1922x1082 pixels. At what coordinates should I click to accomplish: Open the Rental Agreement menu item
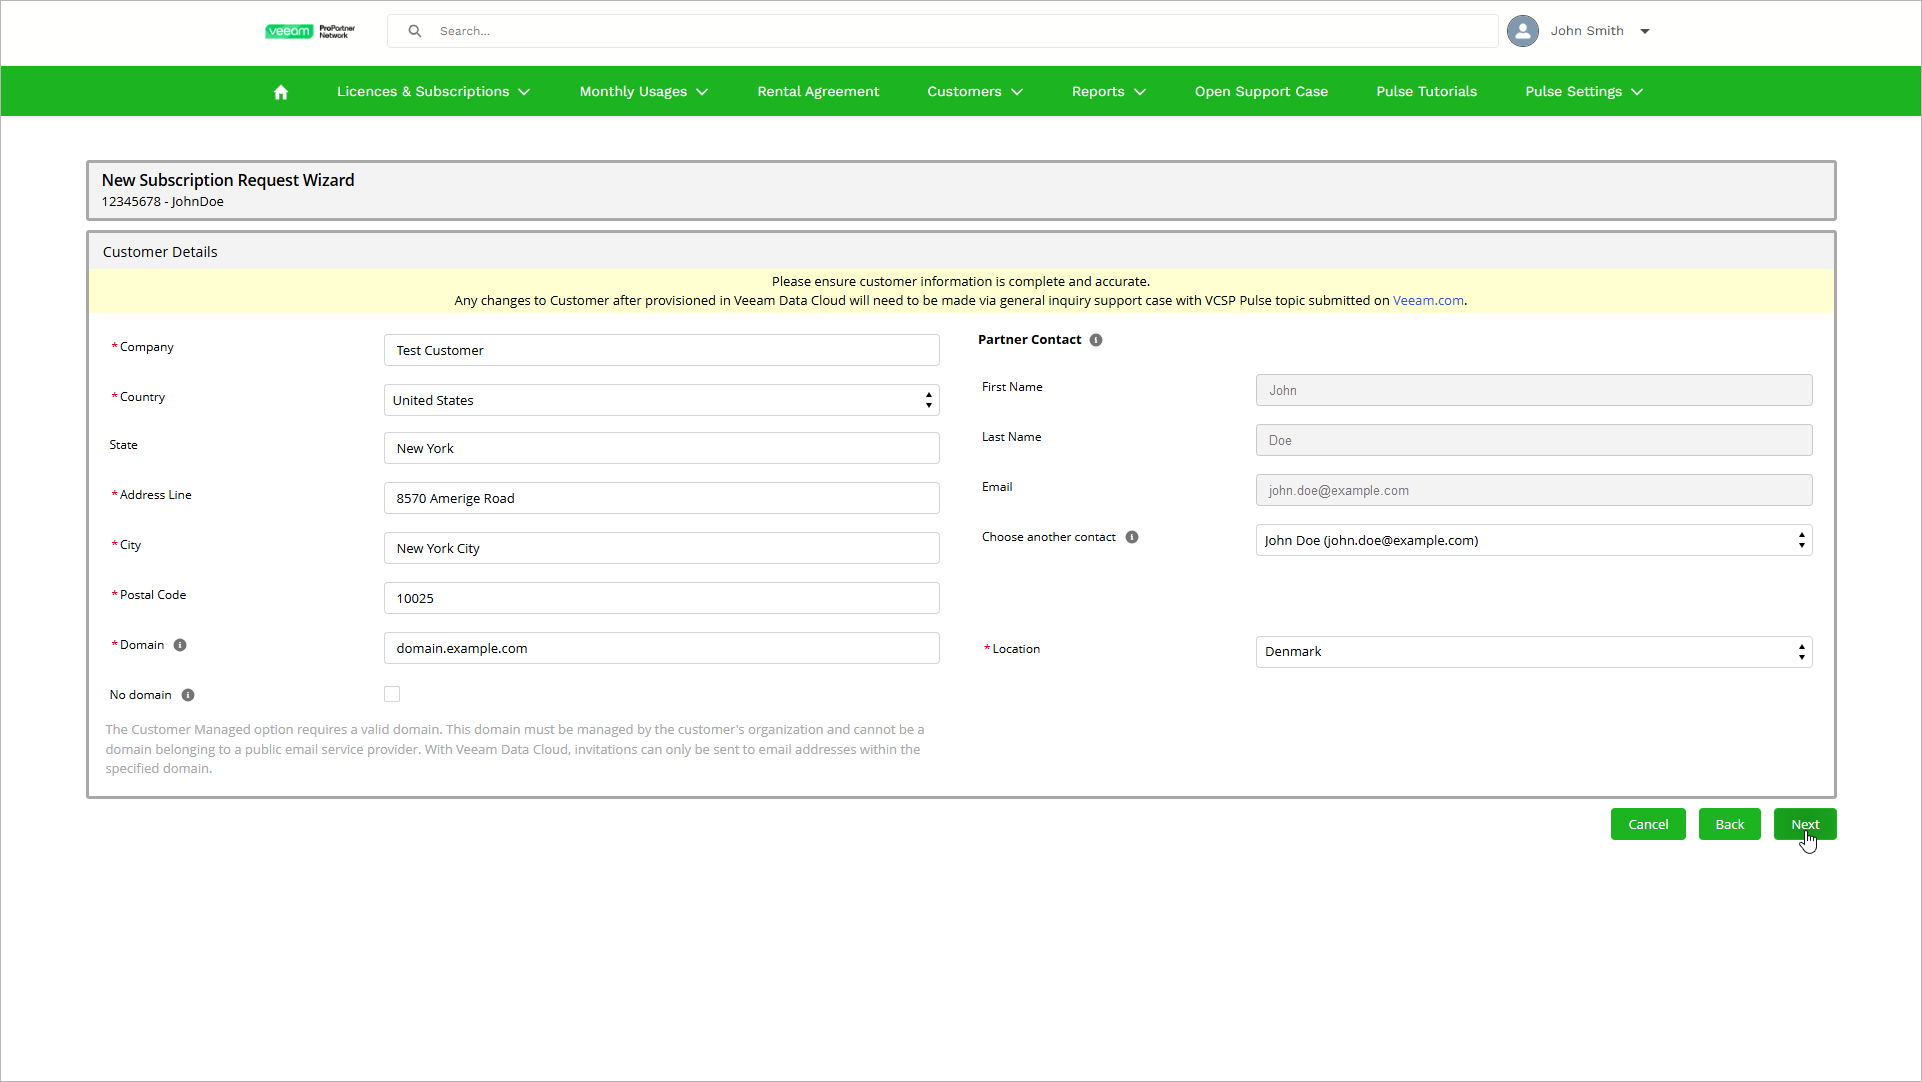pos(818,92)
